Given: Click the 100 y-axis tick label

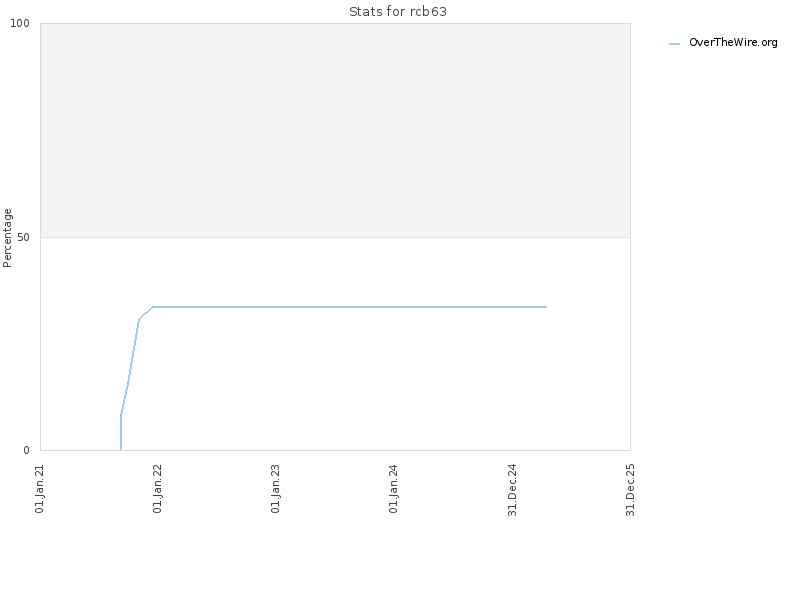Looking at the screenshot, I should coord(20,23).
